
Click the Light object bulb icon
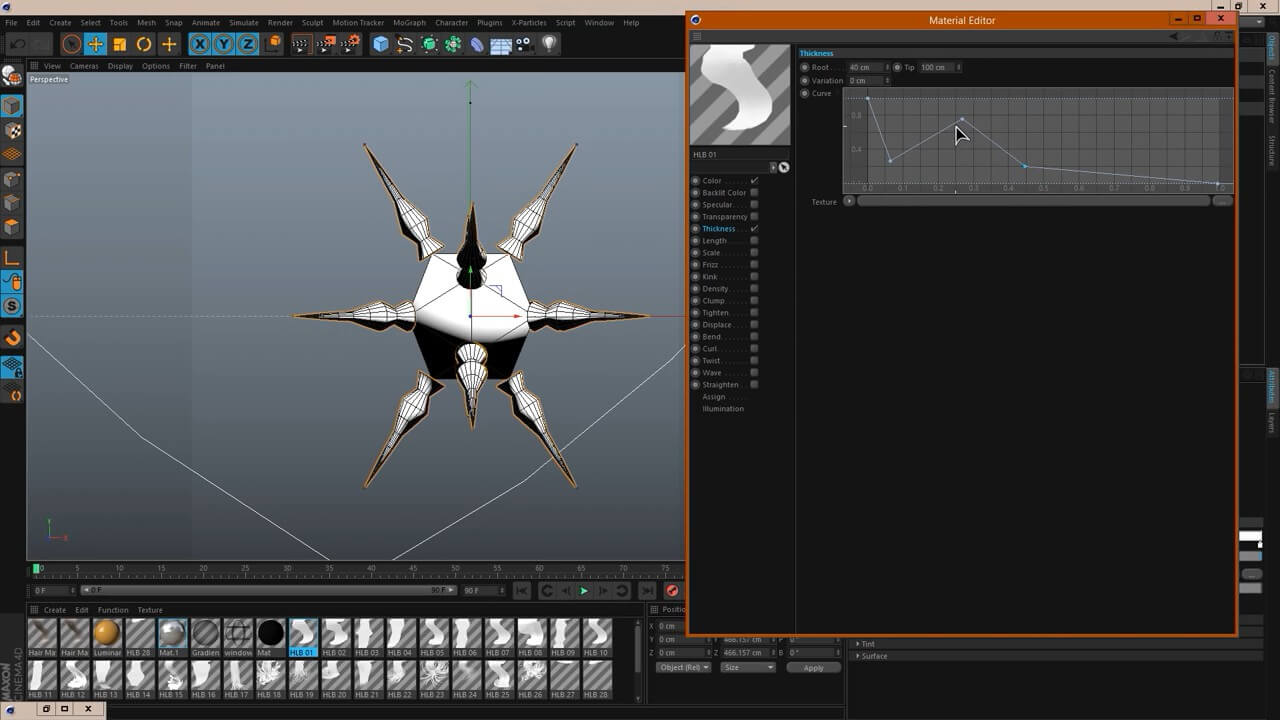coord(549,44)
